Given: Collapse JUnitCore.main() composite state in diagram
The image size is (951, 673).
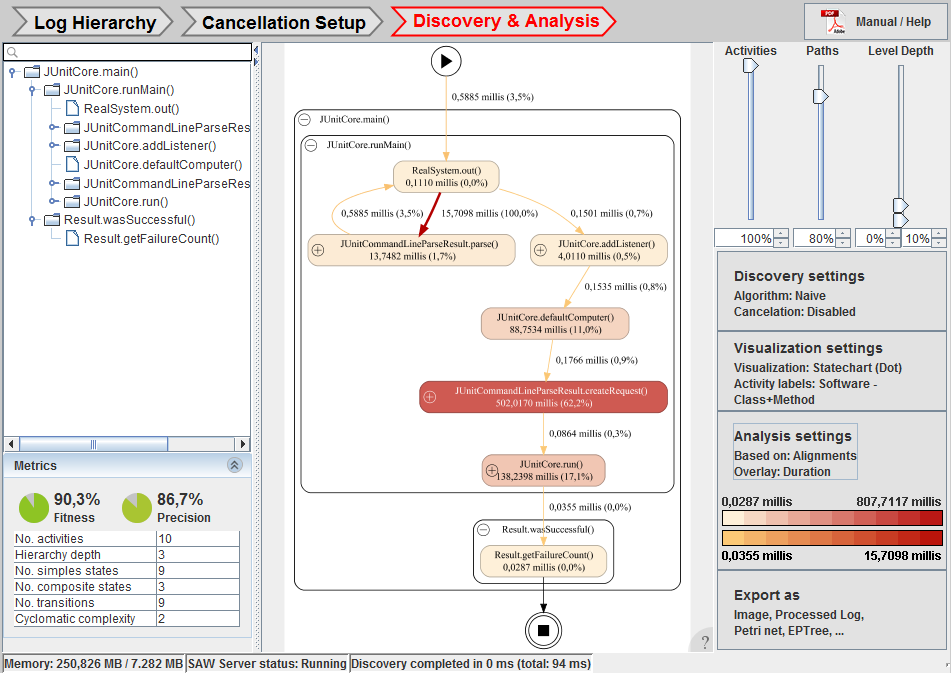Looking at the screenshot, I should point(305,119).
